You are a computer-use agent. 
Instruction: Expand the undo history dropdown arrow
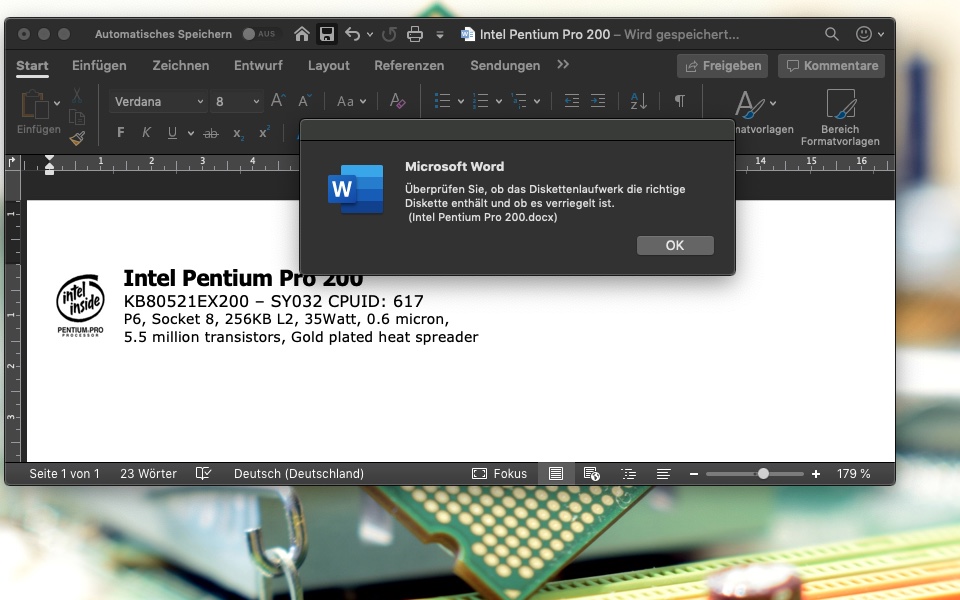[370, 35]
